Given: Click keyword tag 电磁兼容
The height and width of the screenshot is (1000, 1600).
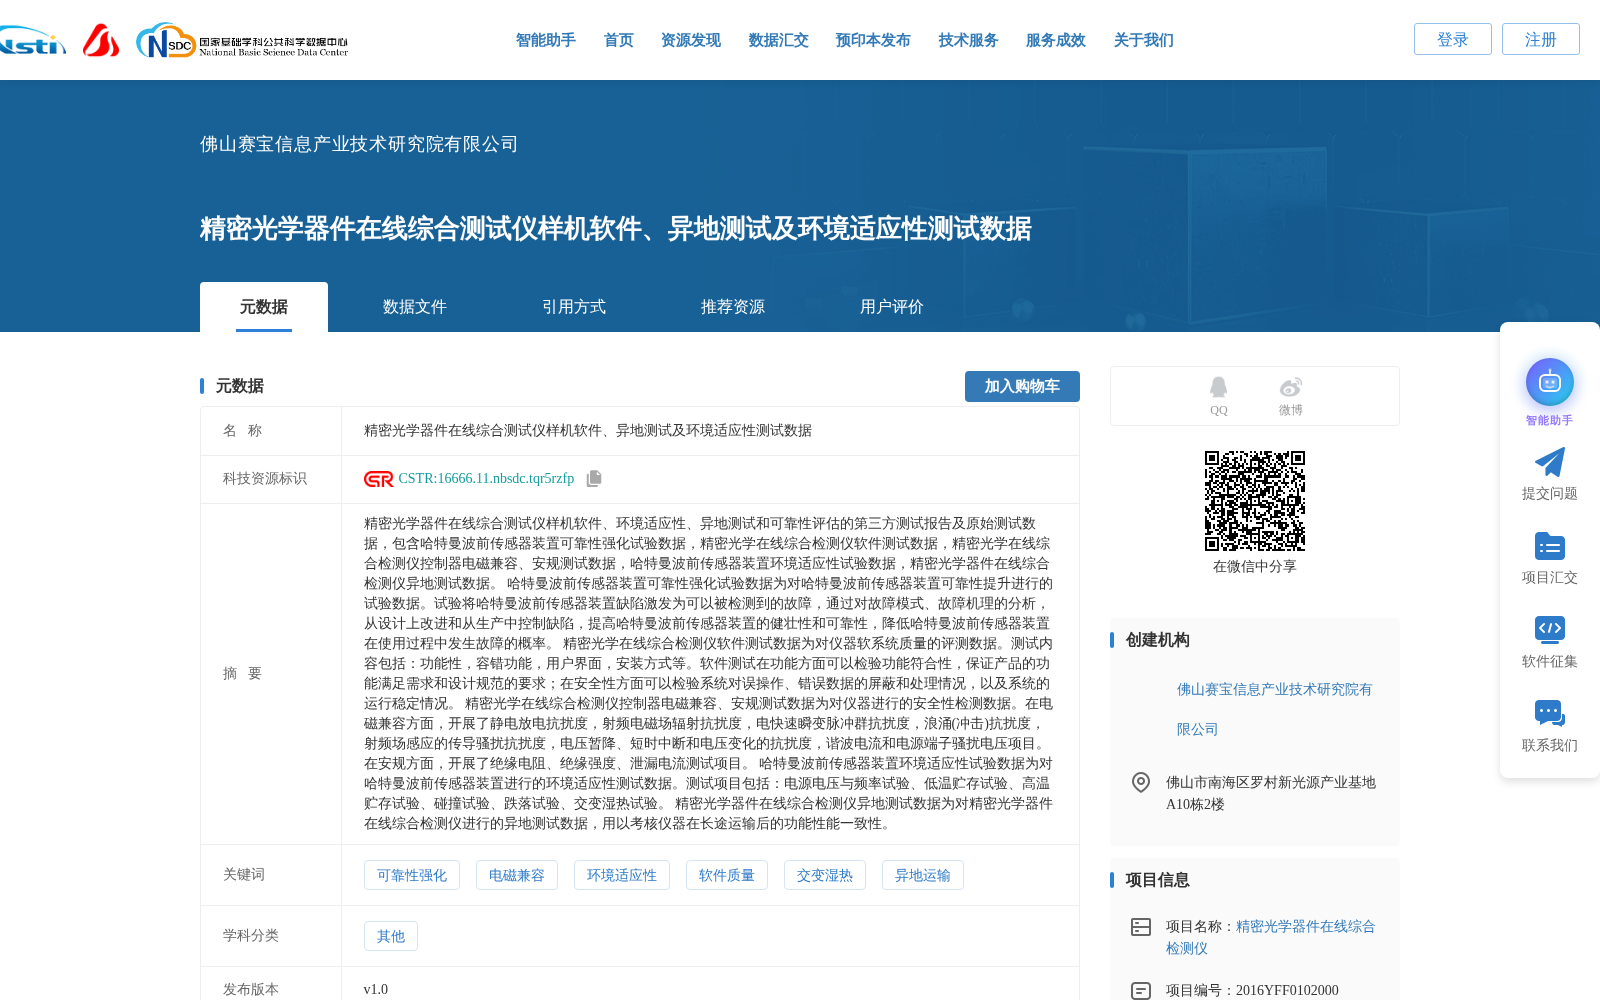Looking at the screenshot, I should point(517,875).
